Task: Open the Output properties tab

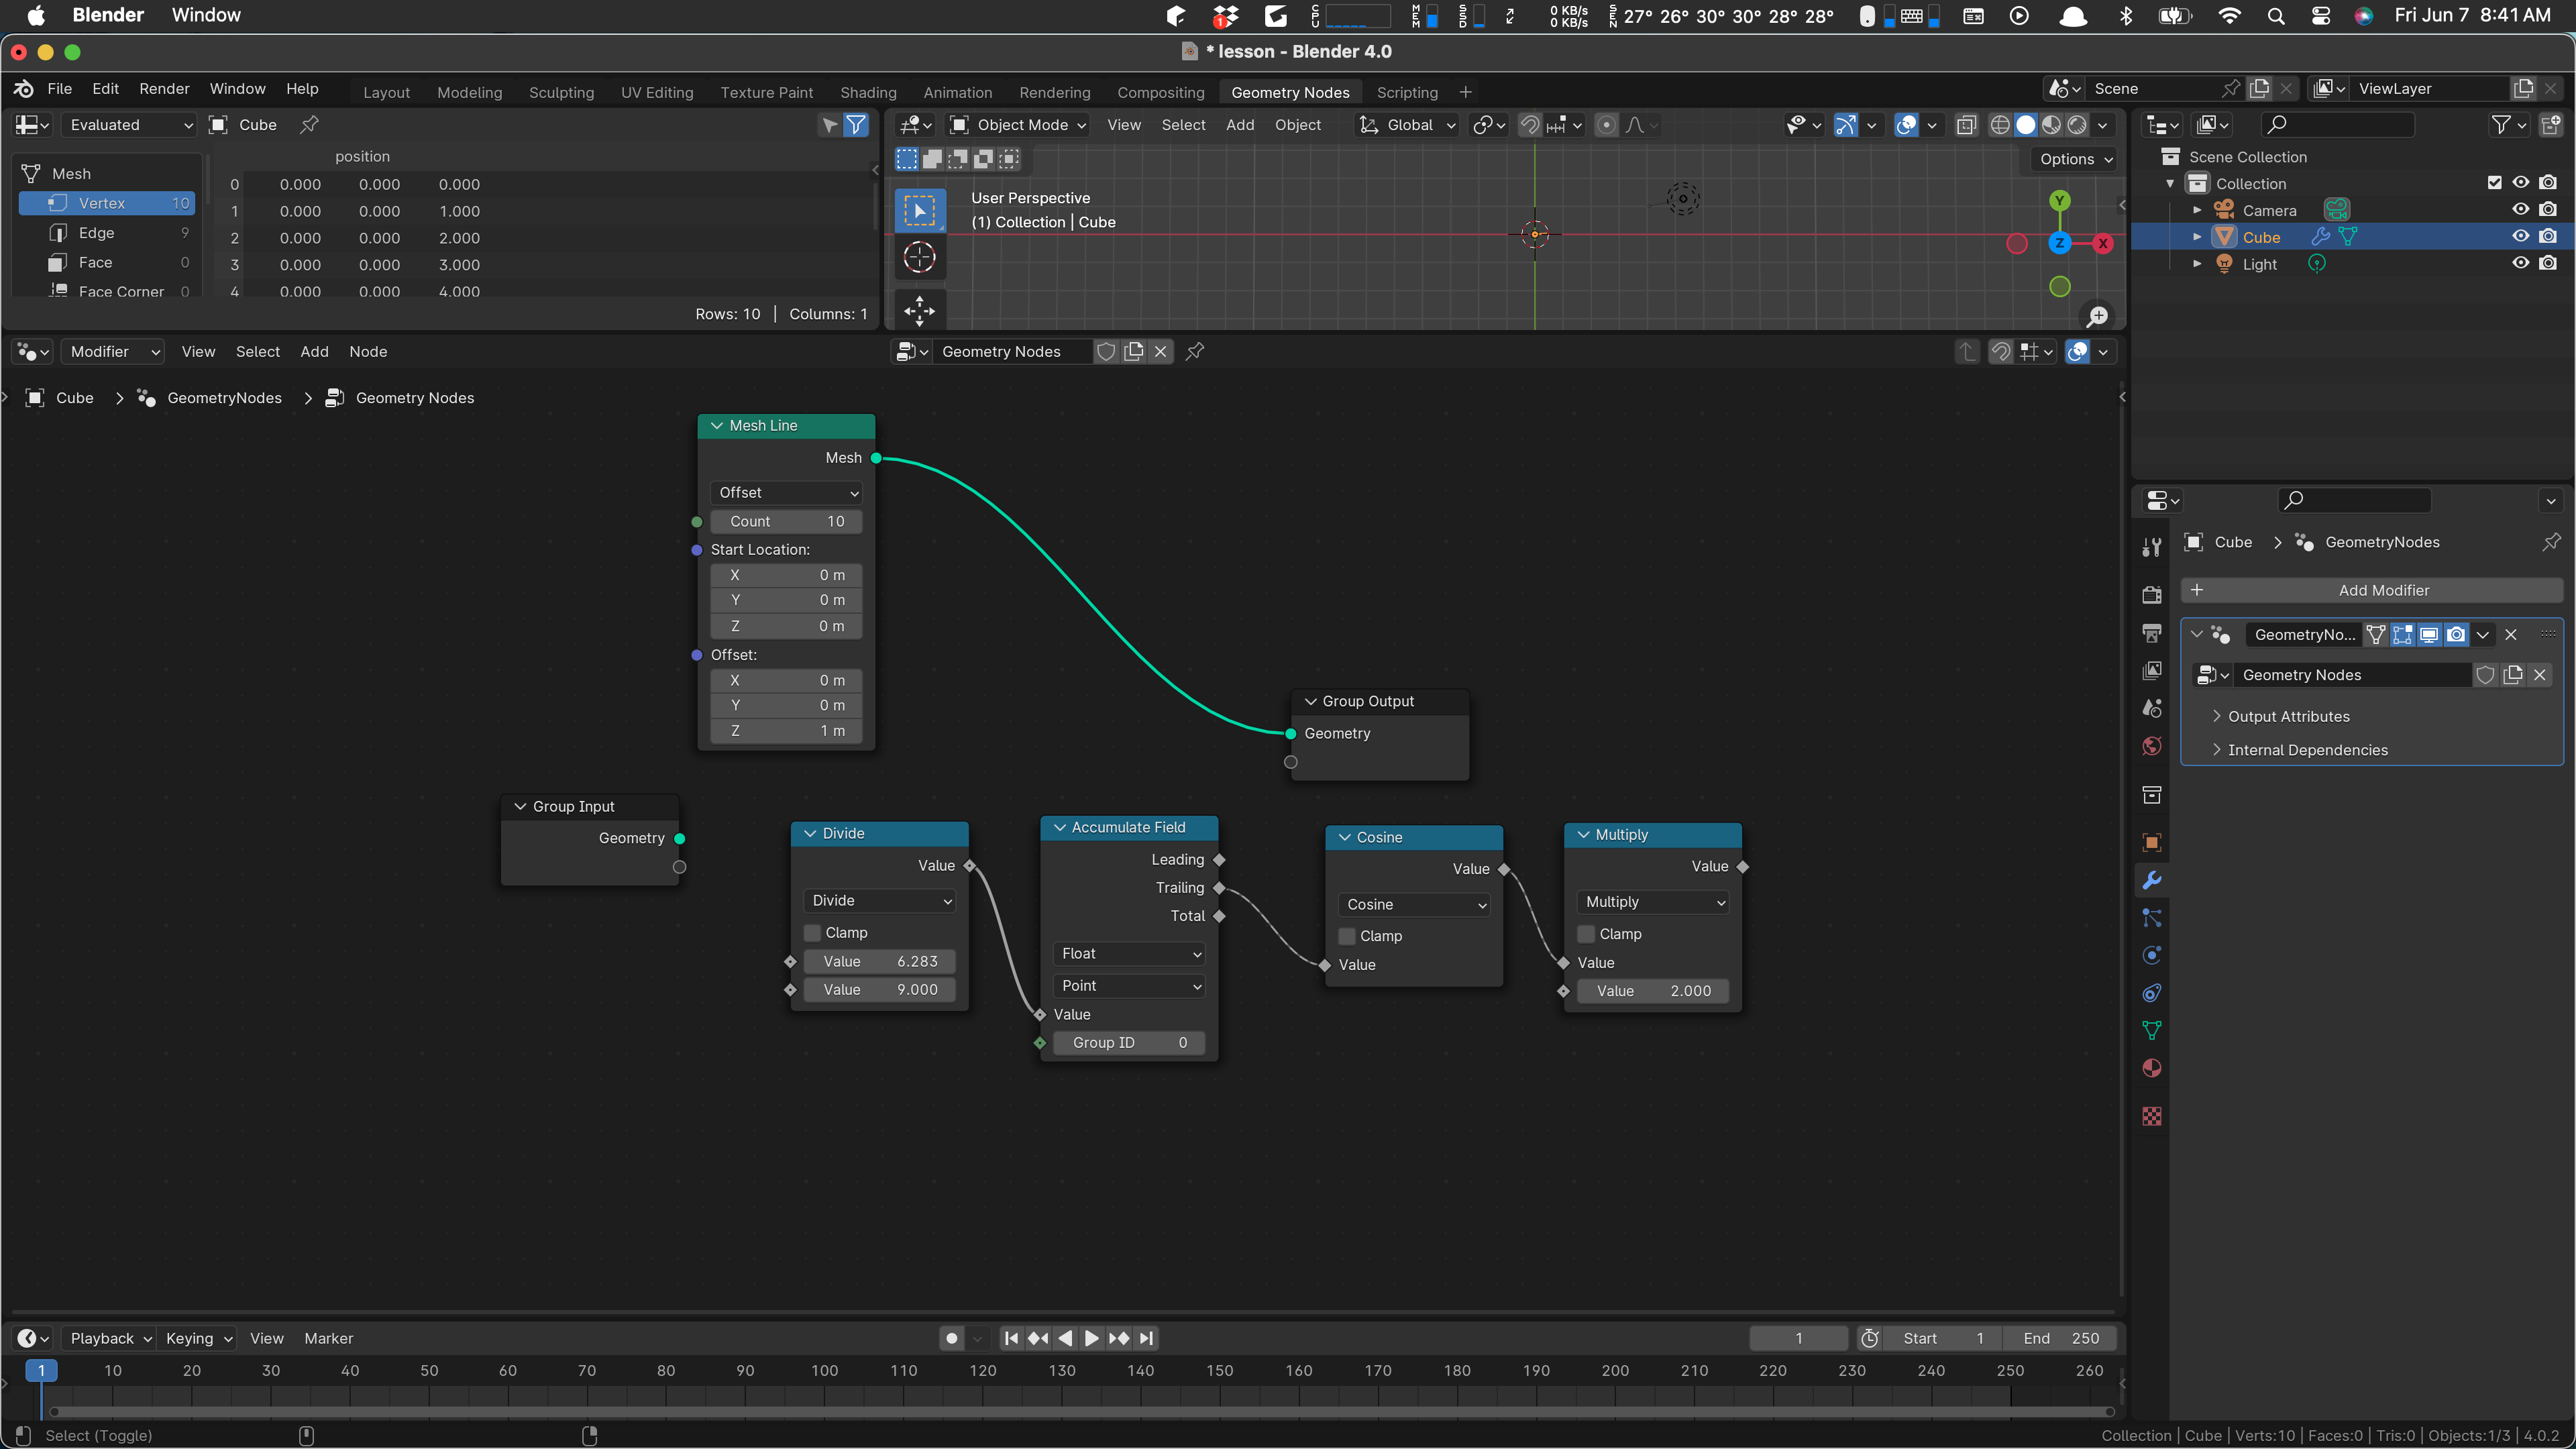Action: (2152, 633)
